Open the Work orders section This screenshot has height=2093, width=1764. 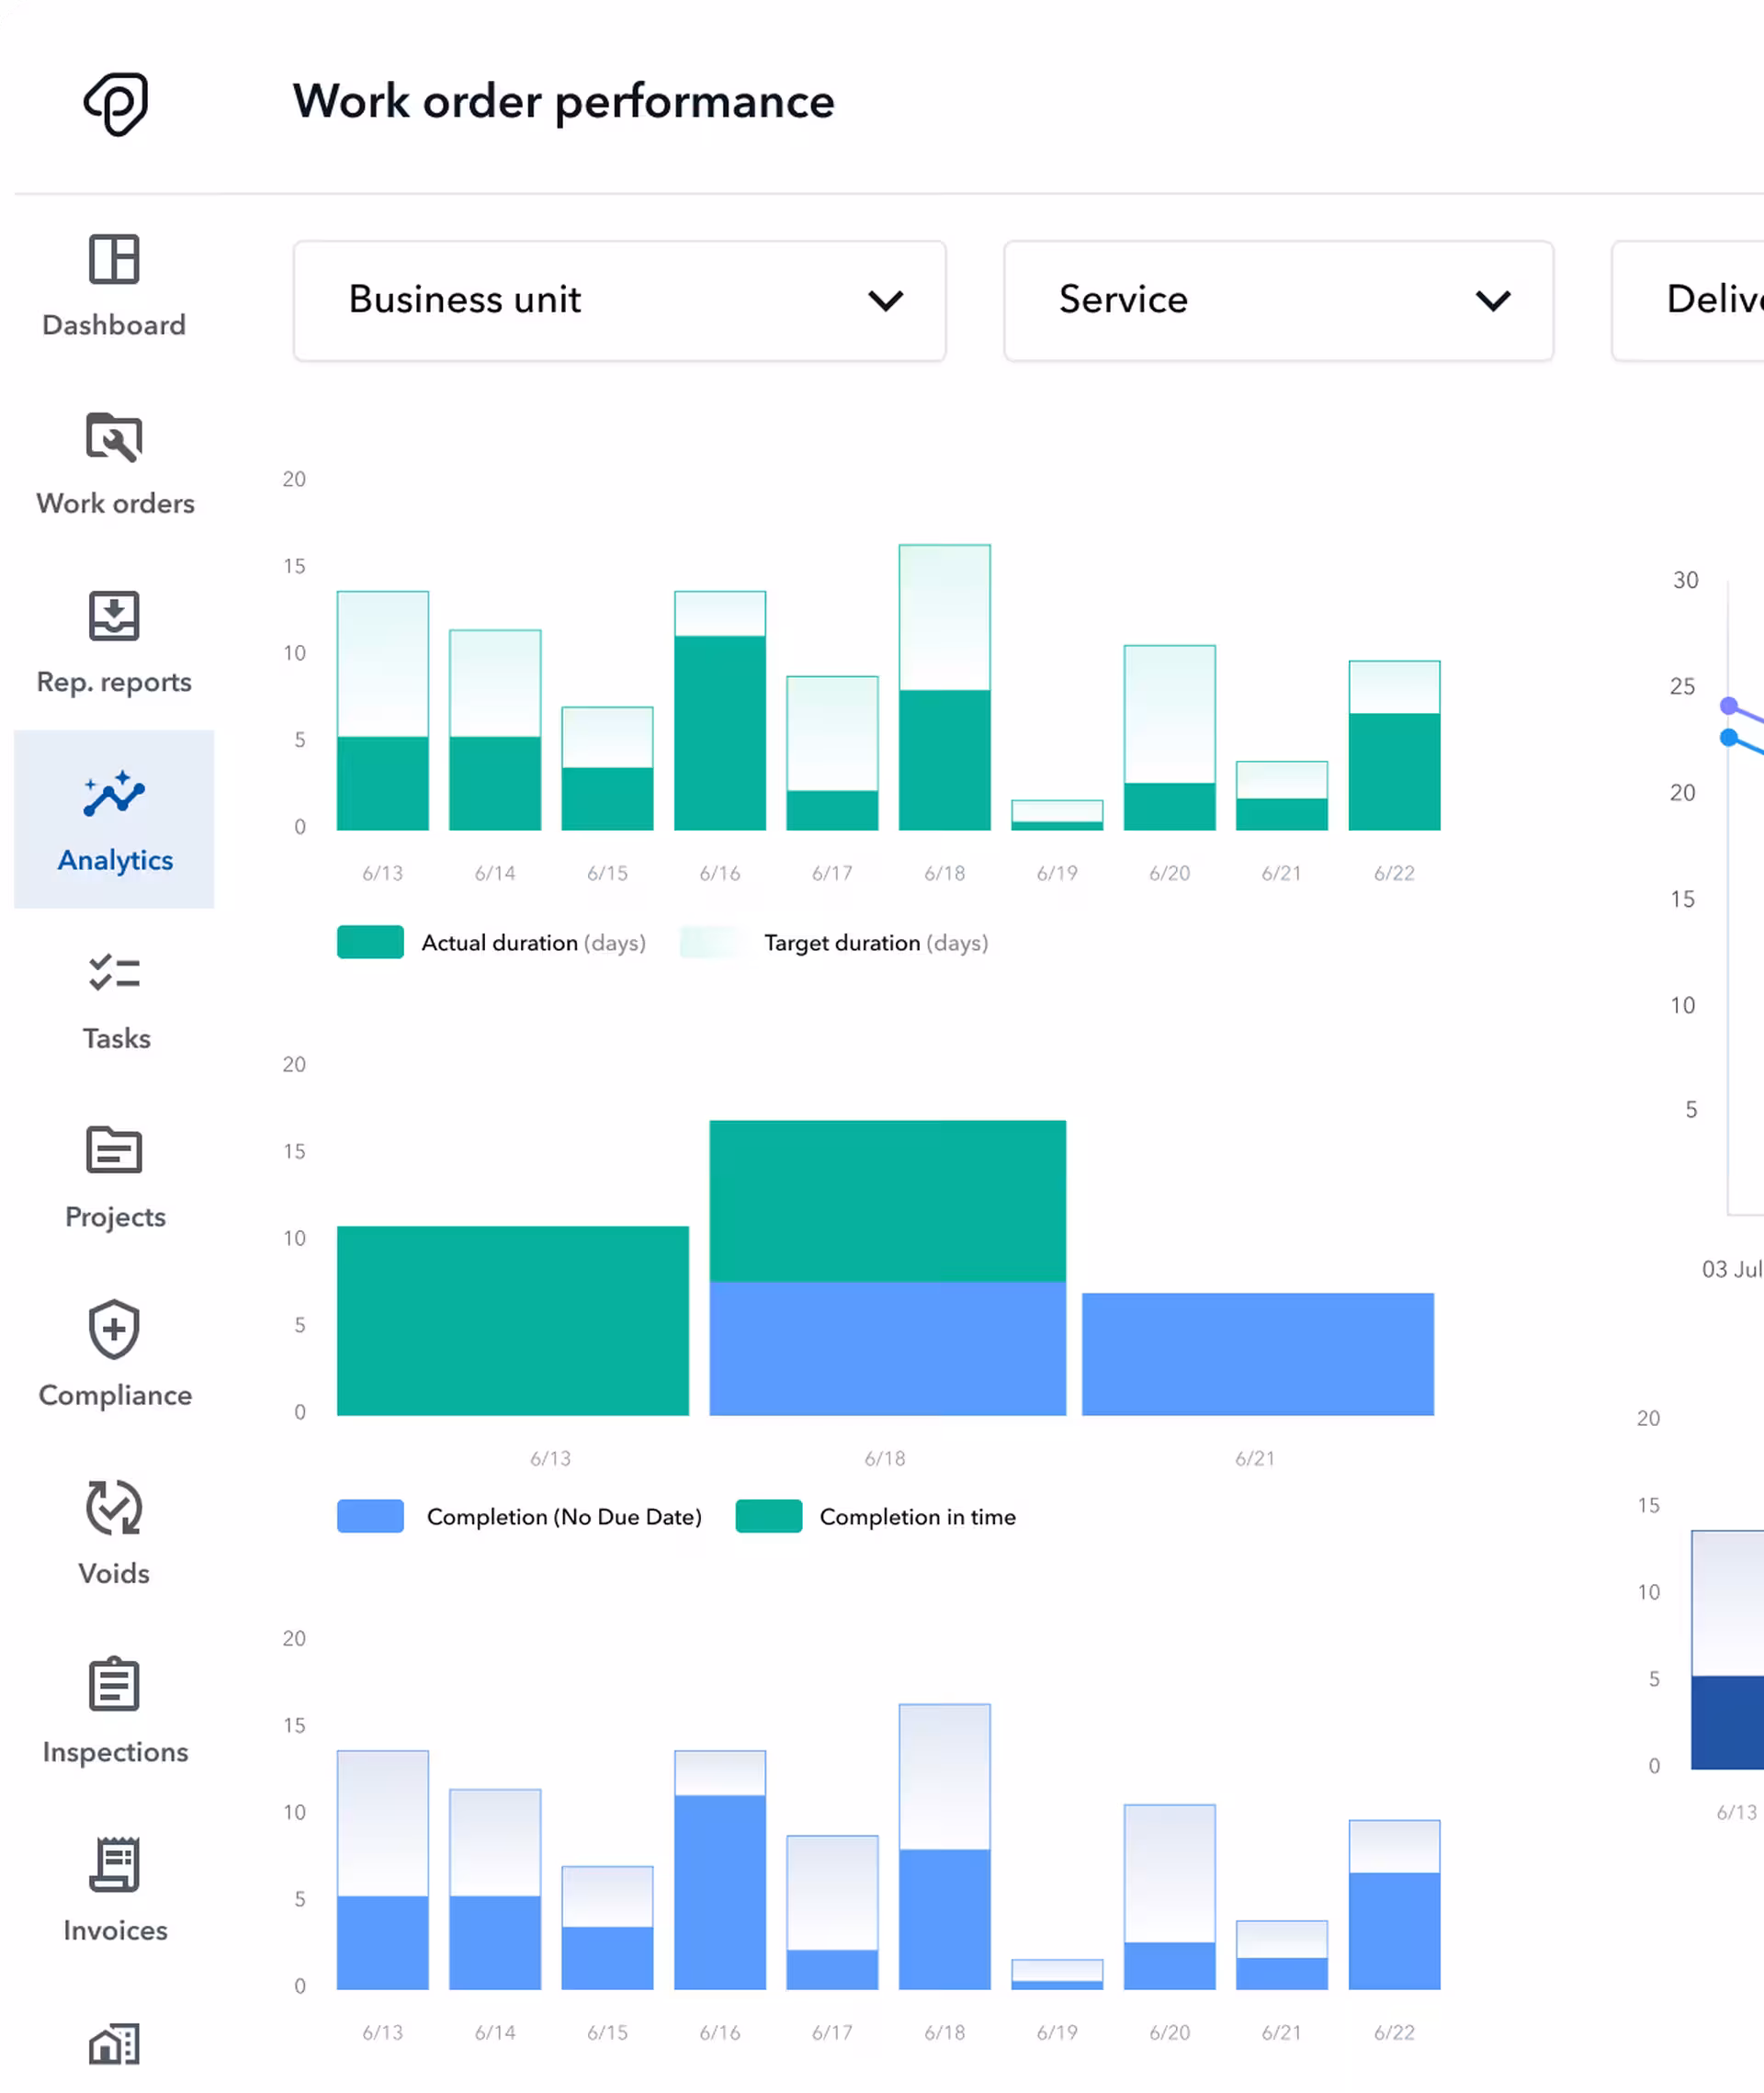[113, 465]
